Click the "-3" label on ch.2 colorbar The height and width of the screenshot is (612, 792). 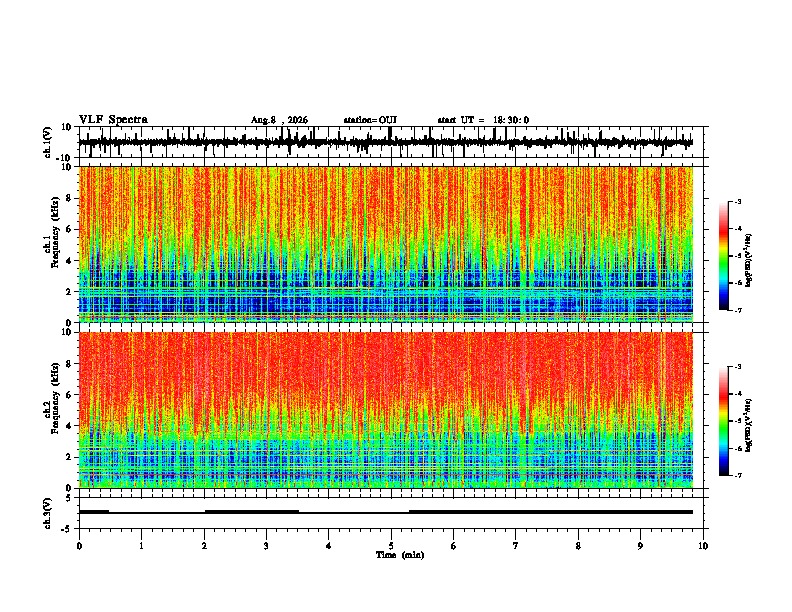point(738,367)
